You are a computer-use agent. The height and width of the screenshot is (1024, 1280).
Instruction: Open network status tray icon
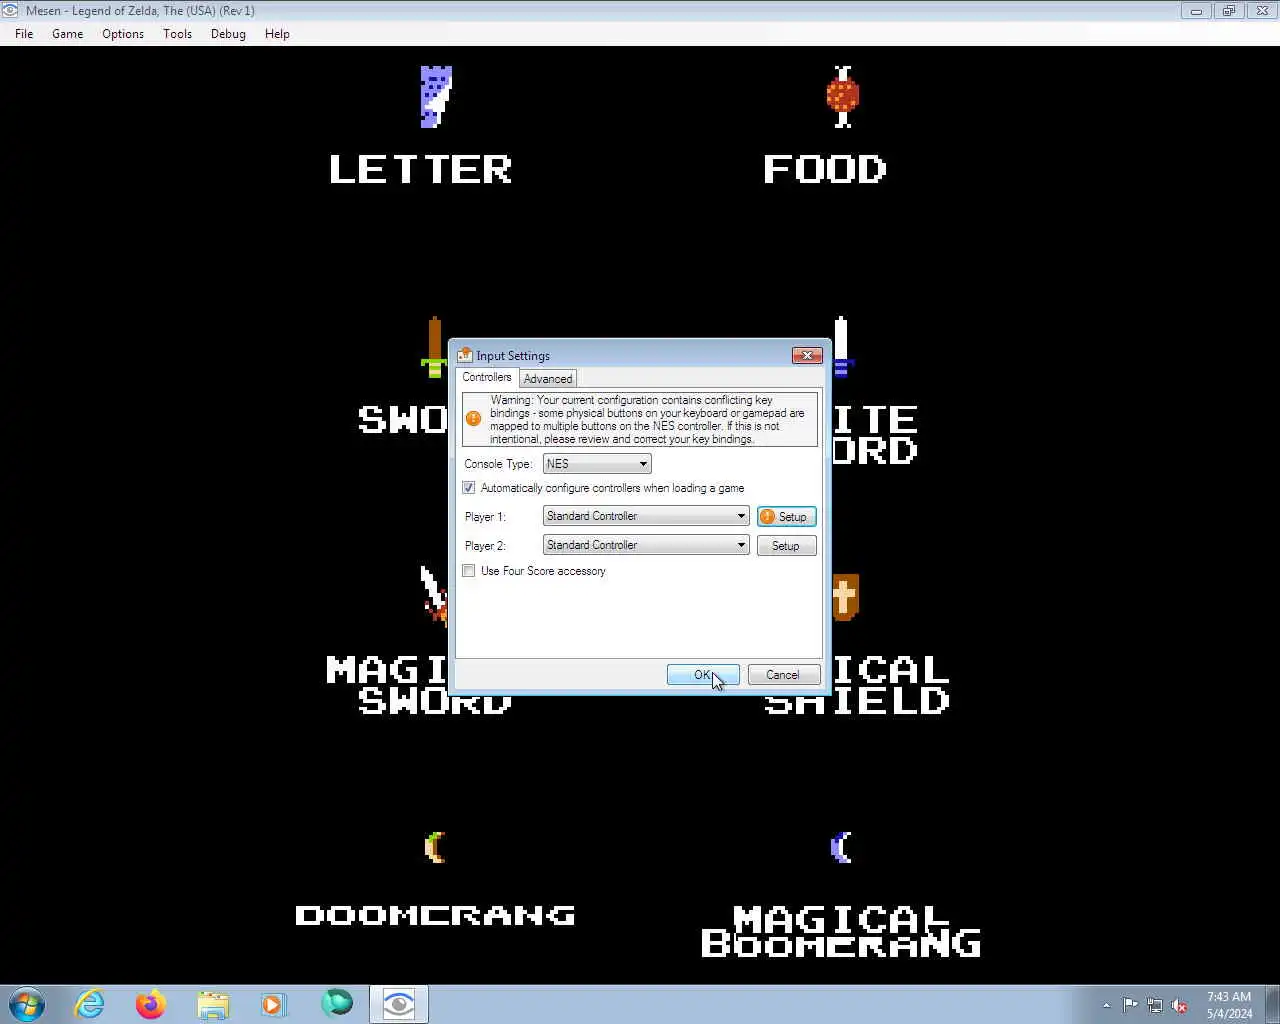[1155, 1005]
